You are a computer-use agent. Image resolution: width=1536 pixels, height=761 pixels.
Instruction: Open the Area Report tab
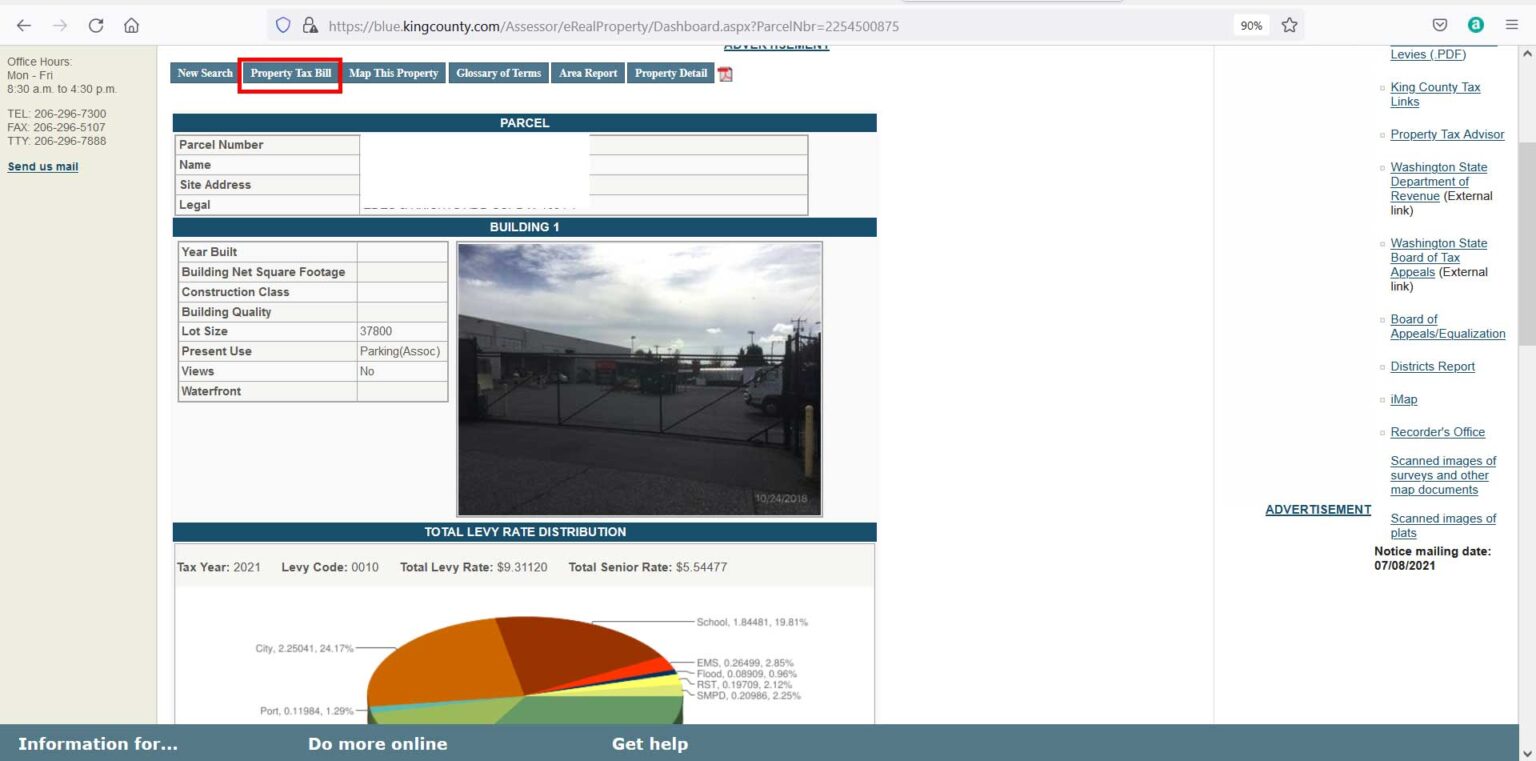click(588, 74)
